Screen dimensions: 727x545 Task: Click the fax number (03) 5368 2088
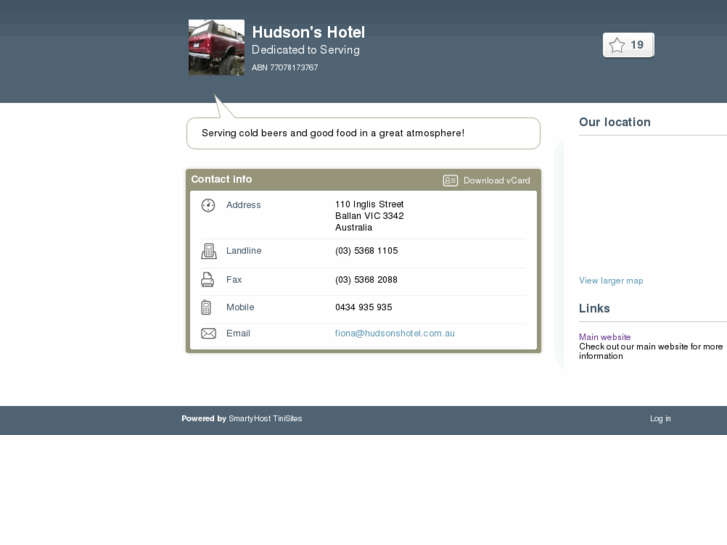click(366, 280)
